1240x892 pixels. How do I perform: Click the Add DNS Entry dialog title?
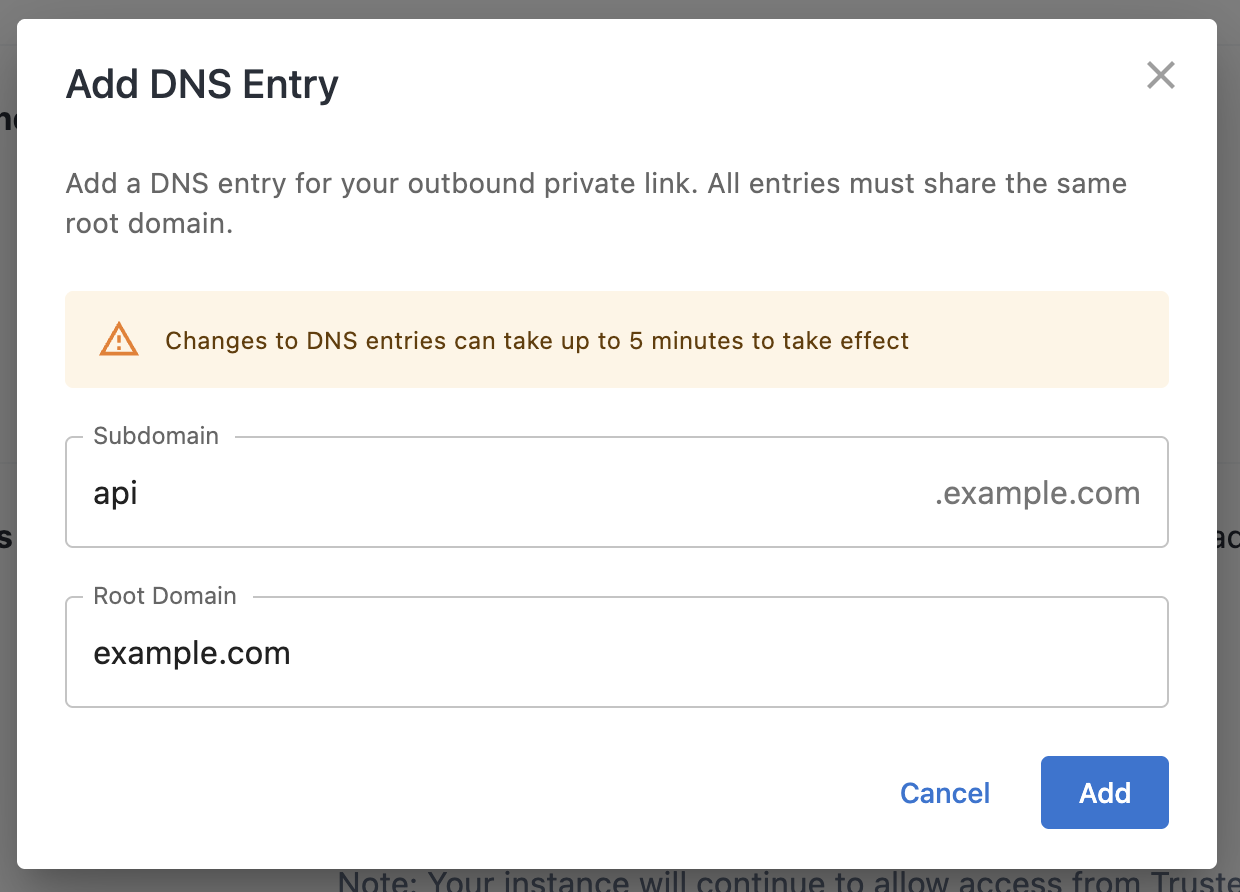[201, 85]
